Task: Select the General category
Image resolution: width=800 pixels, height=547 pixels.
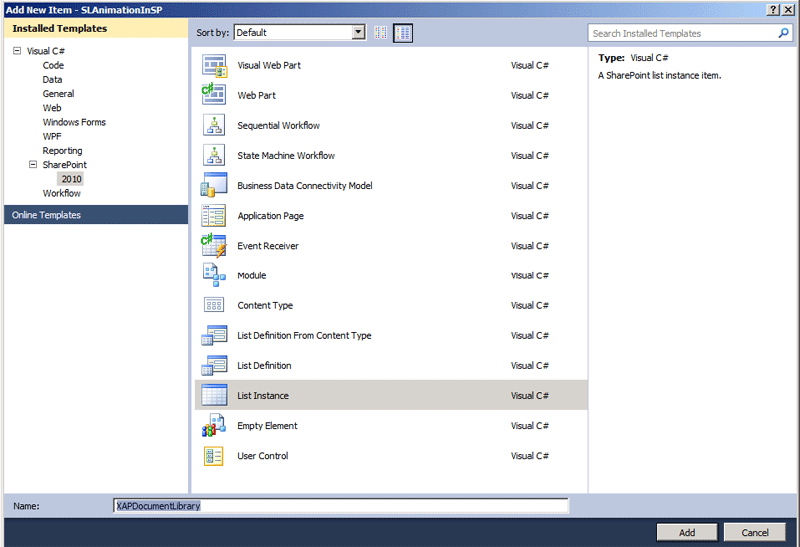Action: pyautogui.click(x=58, y=94)
